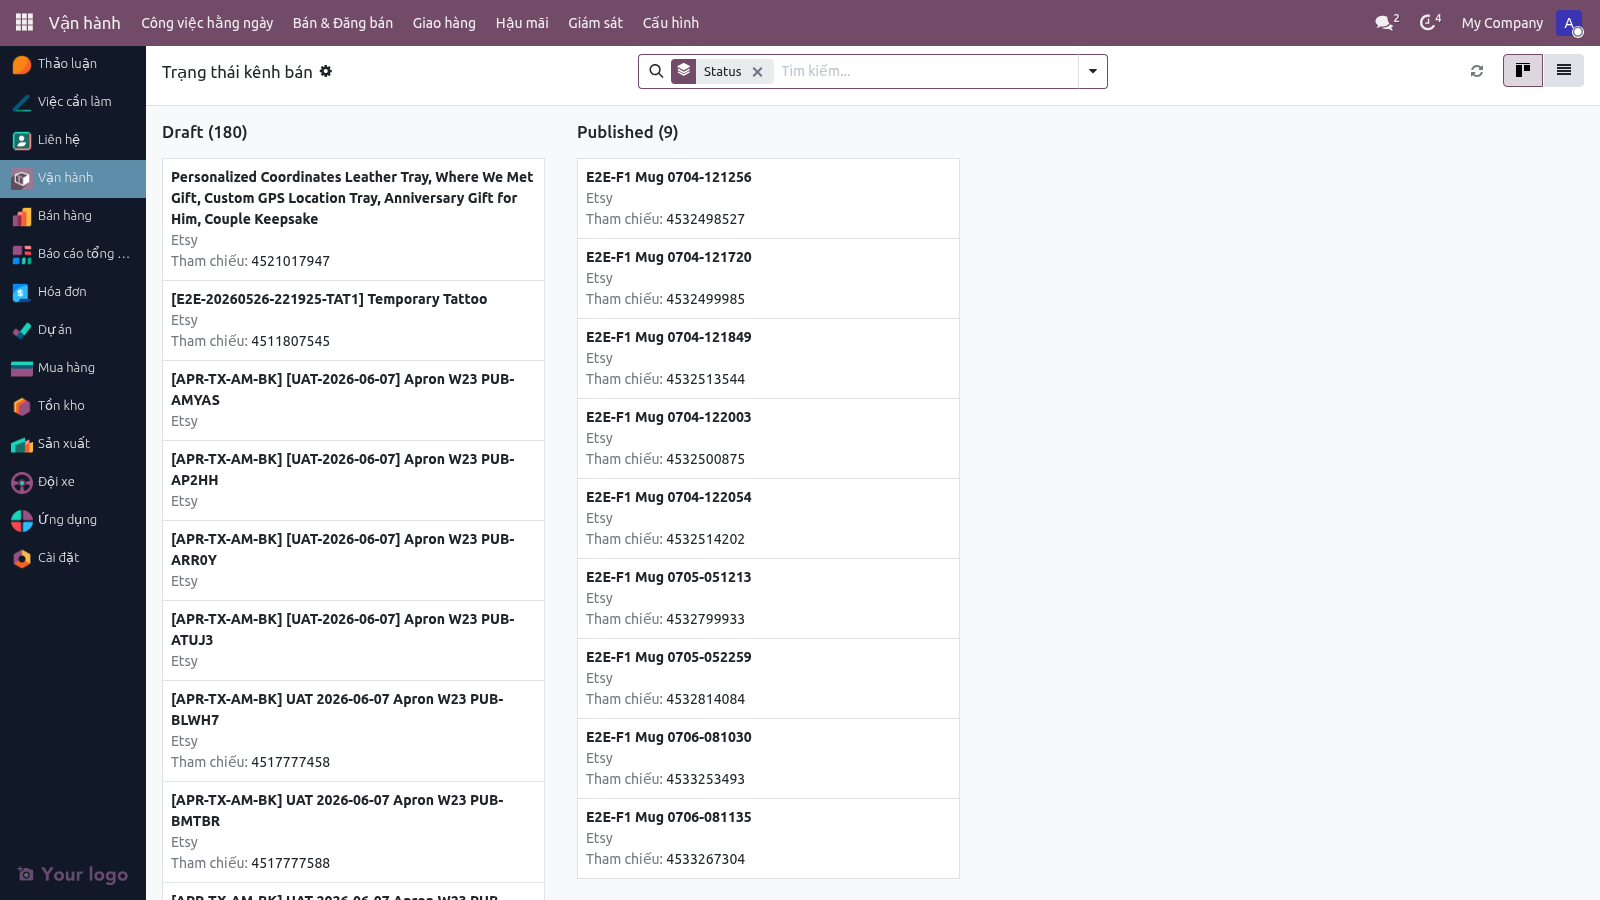Open E2E-F1 Mug 0704-122054 card

pos(768,518)
